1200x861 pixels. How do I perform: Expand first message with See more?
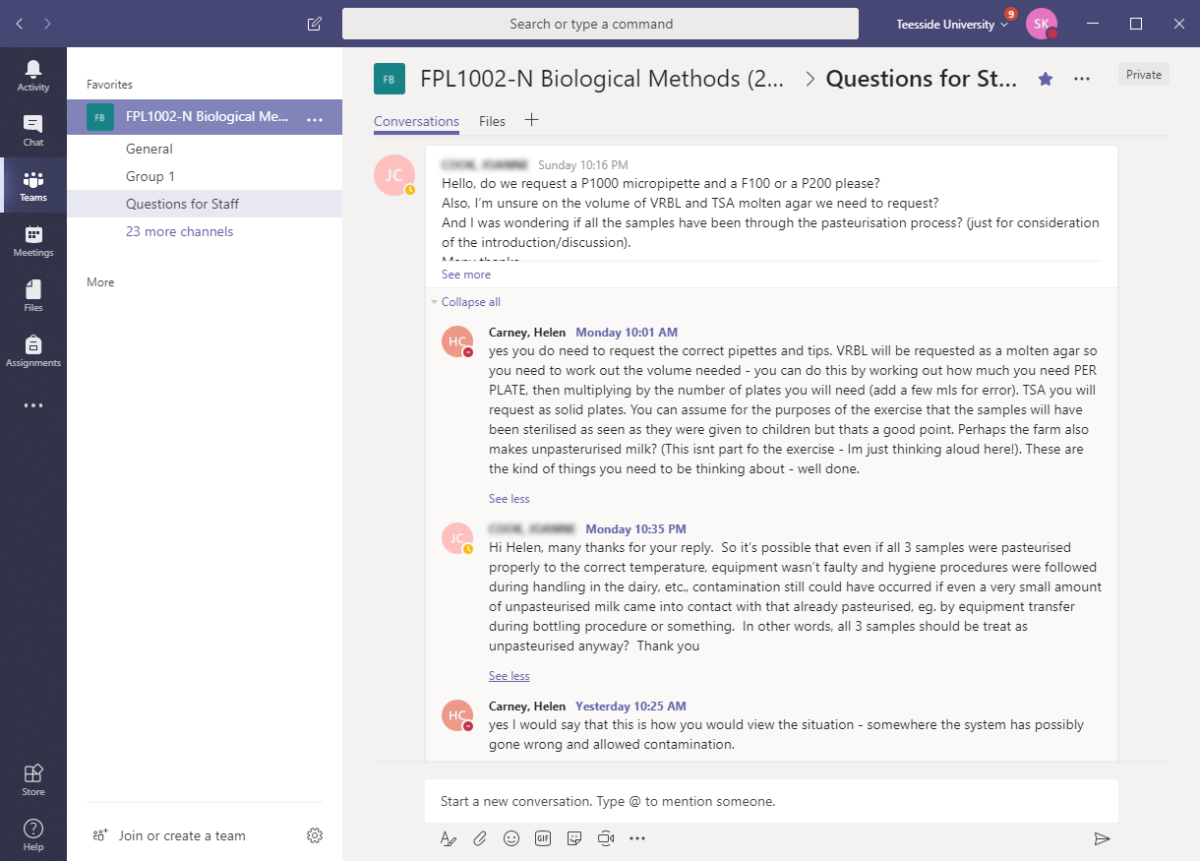click(x=466, y=274)
